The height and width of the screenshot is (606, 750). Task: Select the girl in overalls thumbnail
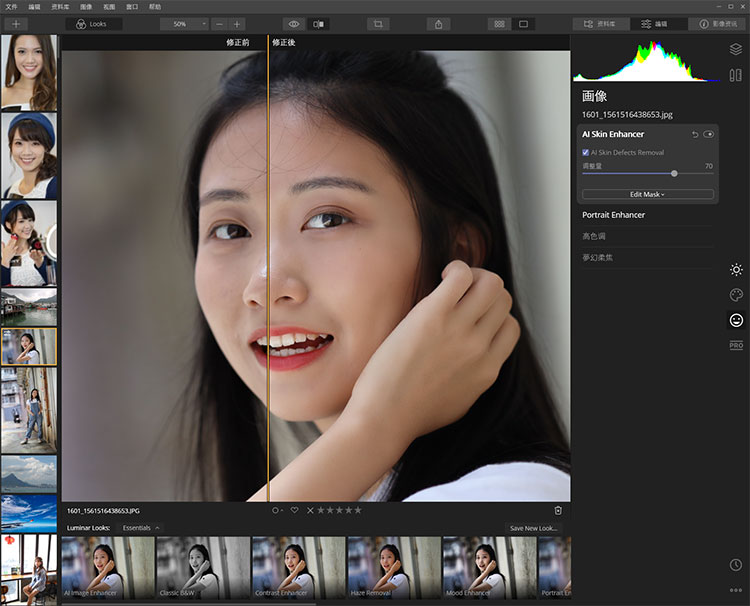click(x=29, y=410)
